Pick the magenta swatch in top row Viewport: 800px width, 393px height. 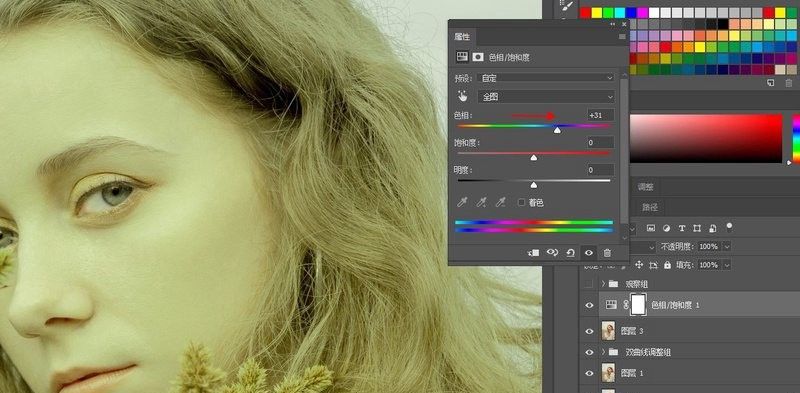coord(643,13)
